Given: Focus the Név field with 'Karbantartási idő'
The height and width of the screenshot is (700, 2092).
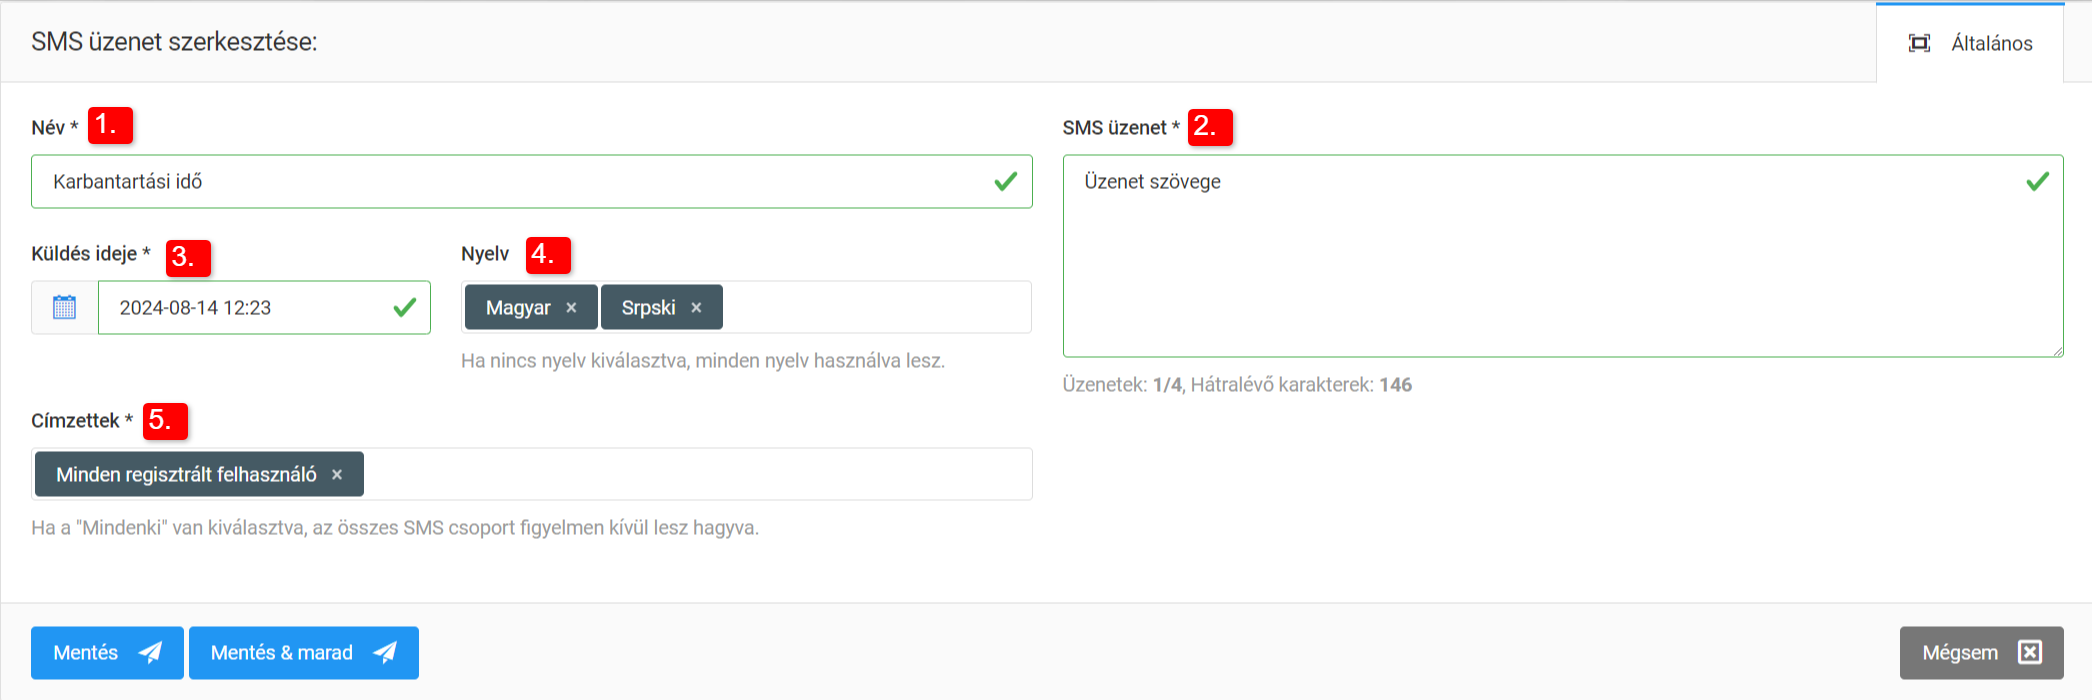Looking at the screenshot, I should [x=500, y=182].
